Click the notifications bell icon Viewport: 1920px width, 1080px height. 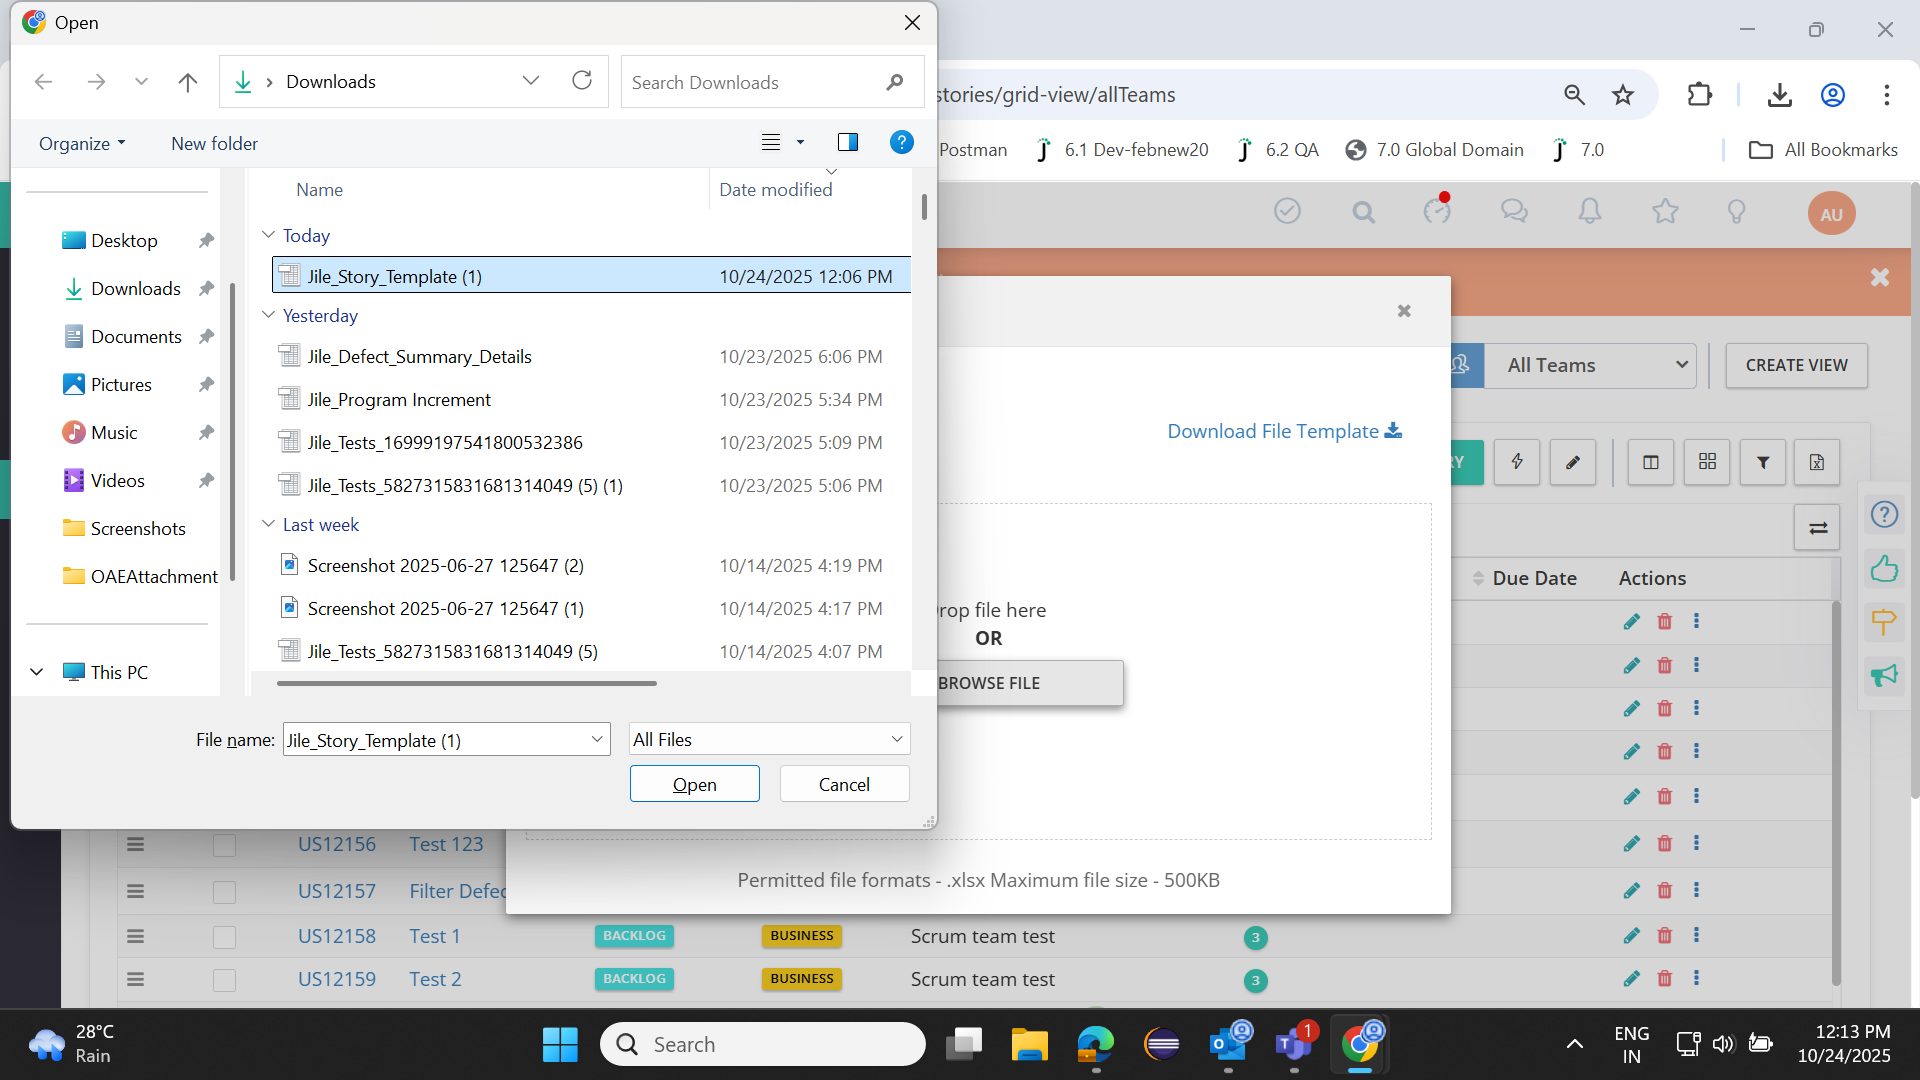tap(1589, 211)
